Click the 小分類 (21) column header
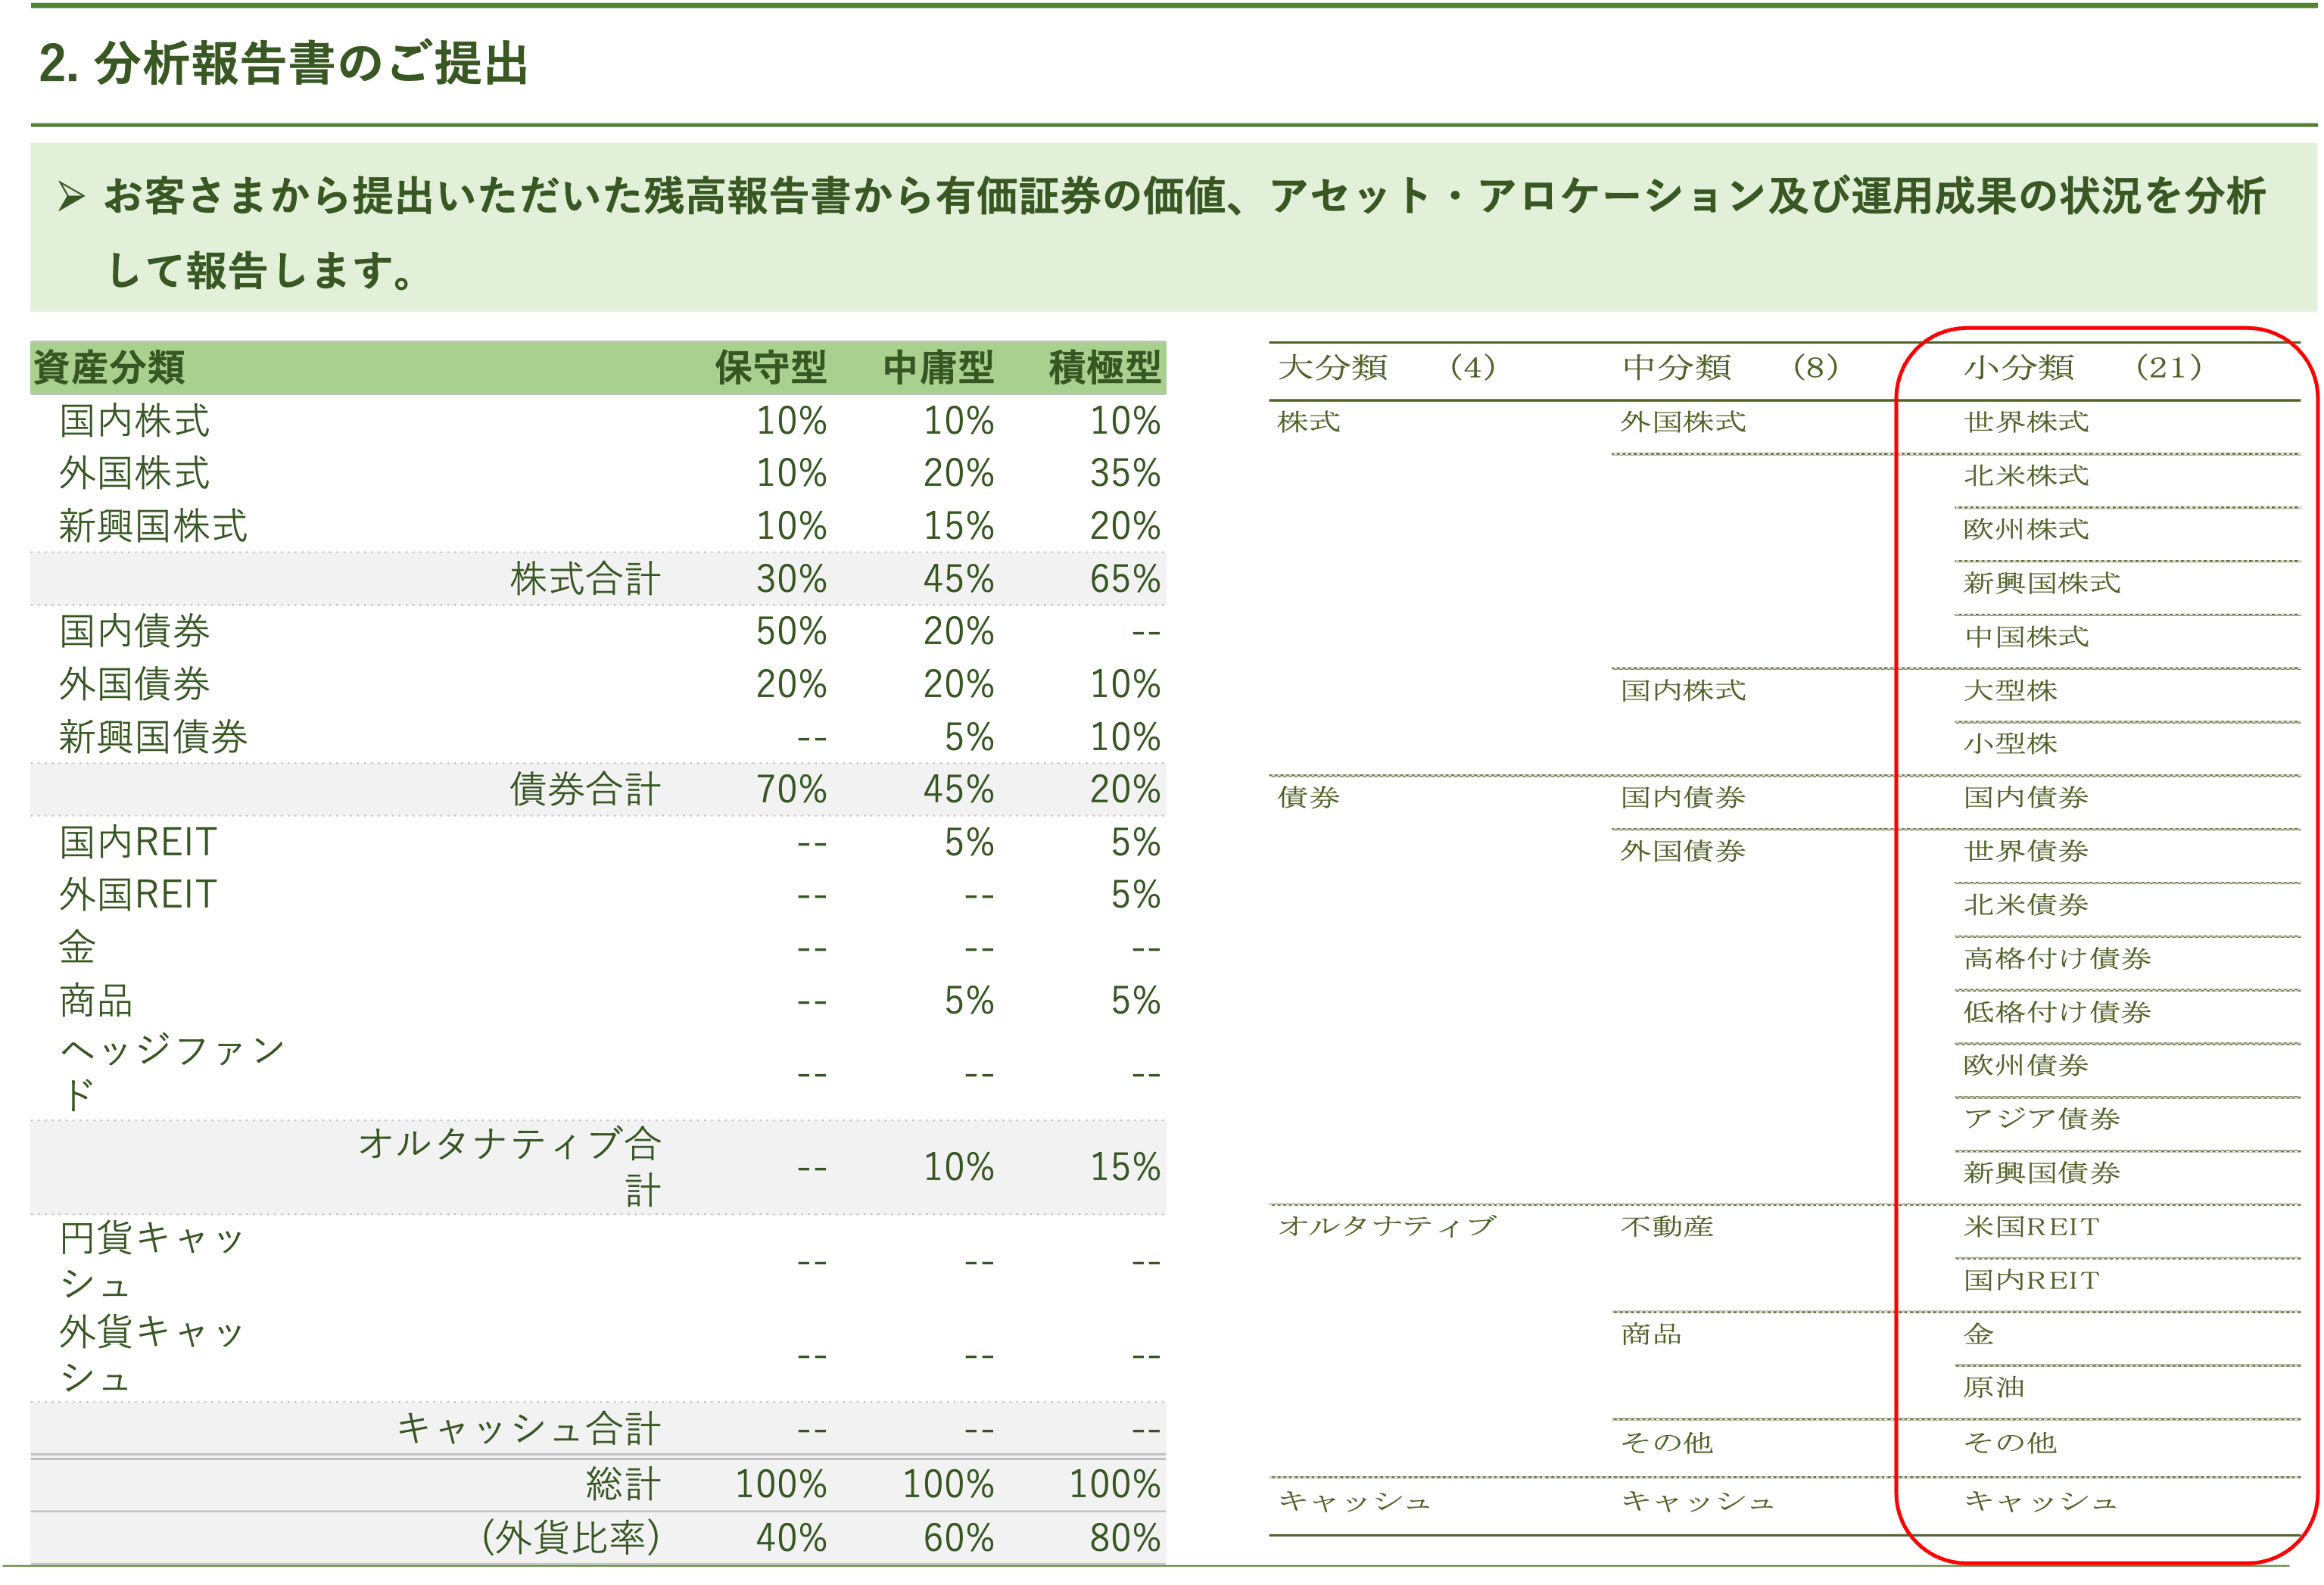Image resolution: width=2324 pixels, height=1585 pixels. 2084,368
